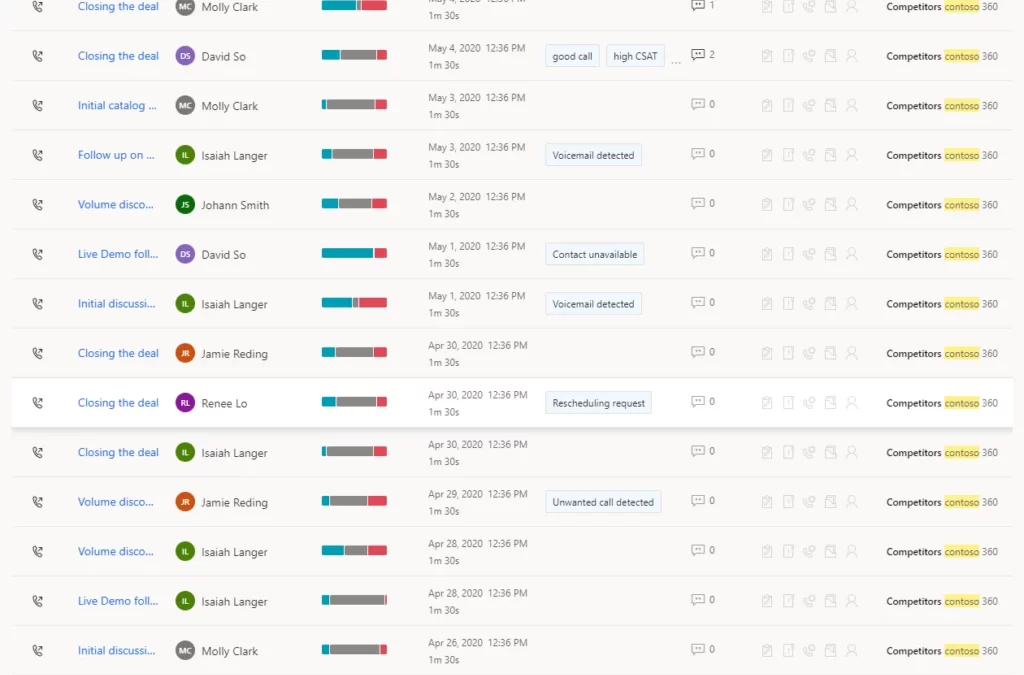Viewport: 1024px width, 675px height.
Task: Click Jamie Reding's avatar in the Volume disco row
Action: coord(185,502)
